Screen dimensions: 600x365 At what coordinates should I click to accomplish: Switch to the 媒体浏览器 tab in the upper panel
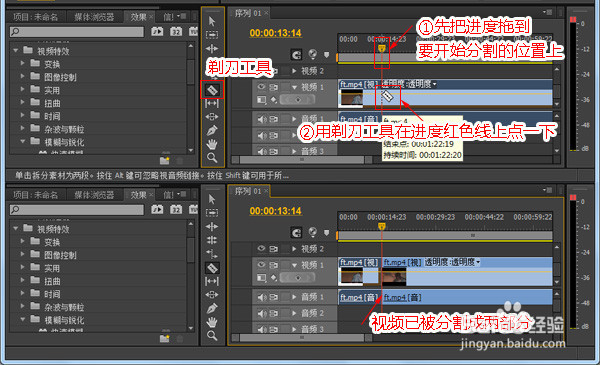(x=94, y=17)
